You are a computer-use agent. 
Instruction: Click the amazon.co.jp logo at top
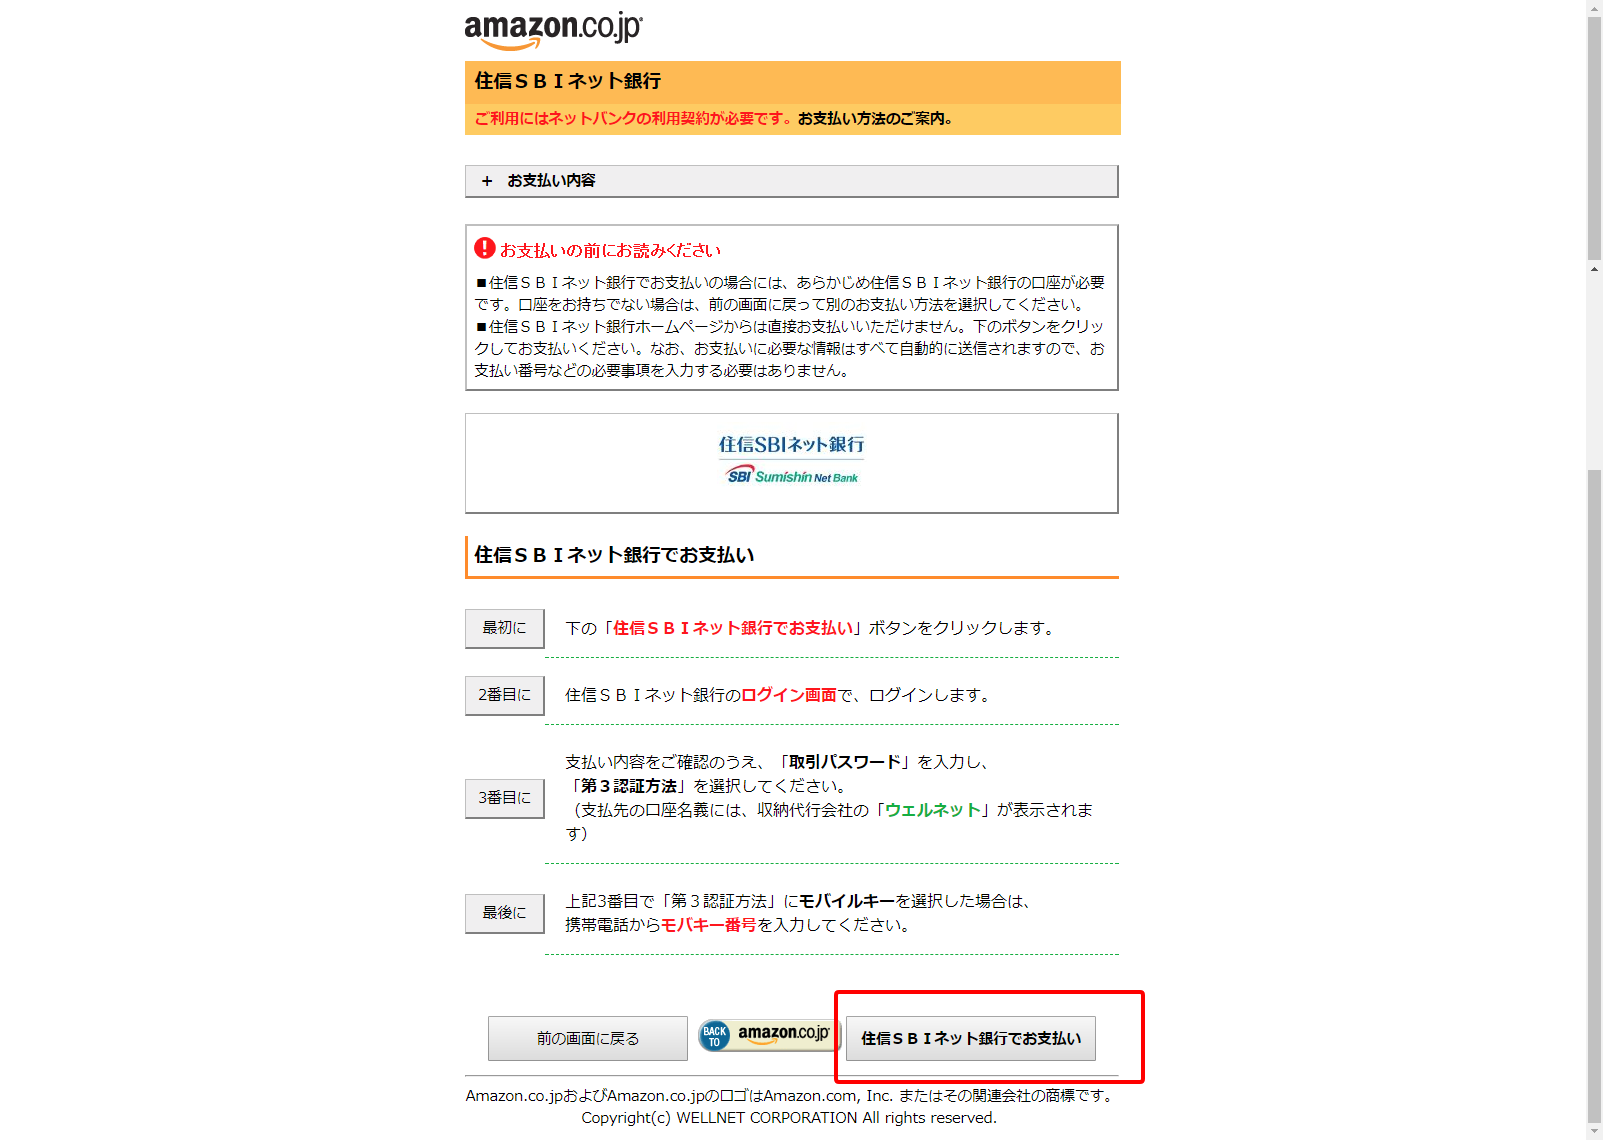[553, 30]
